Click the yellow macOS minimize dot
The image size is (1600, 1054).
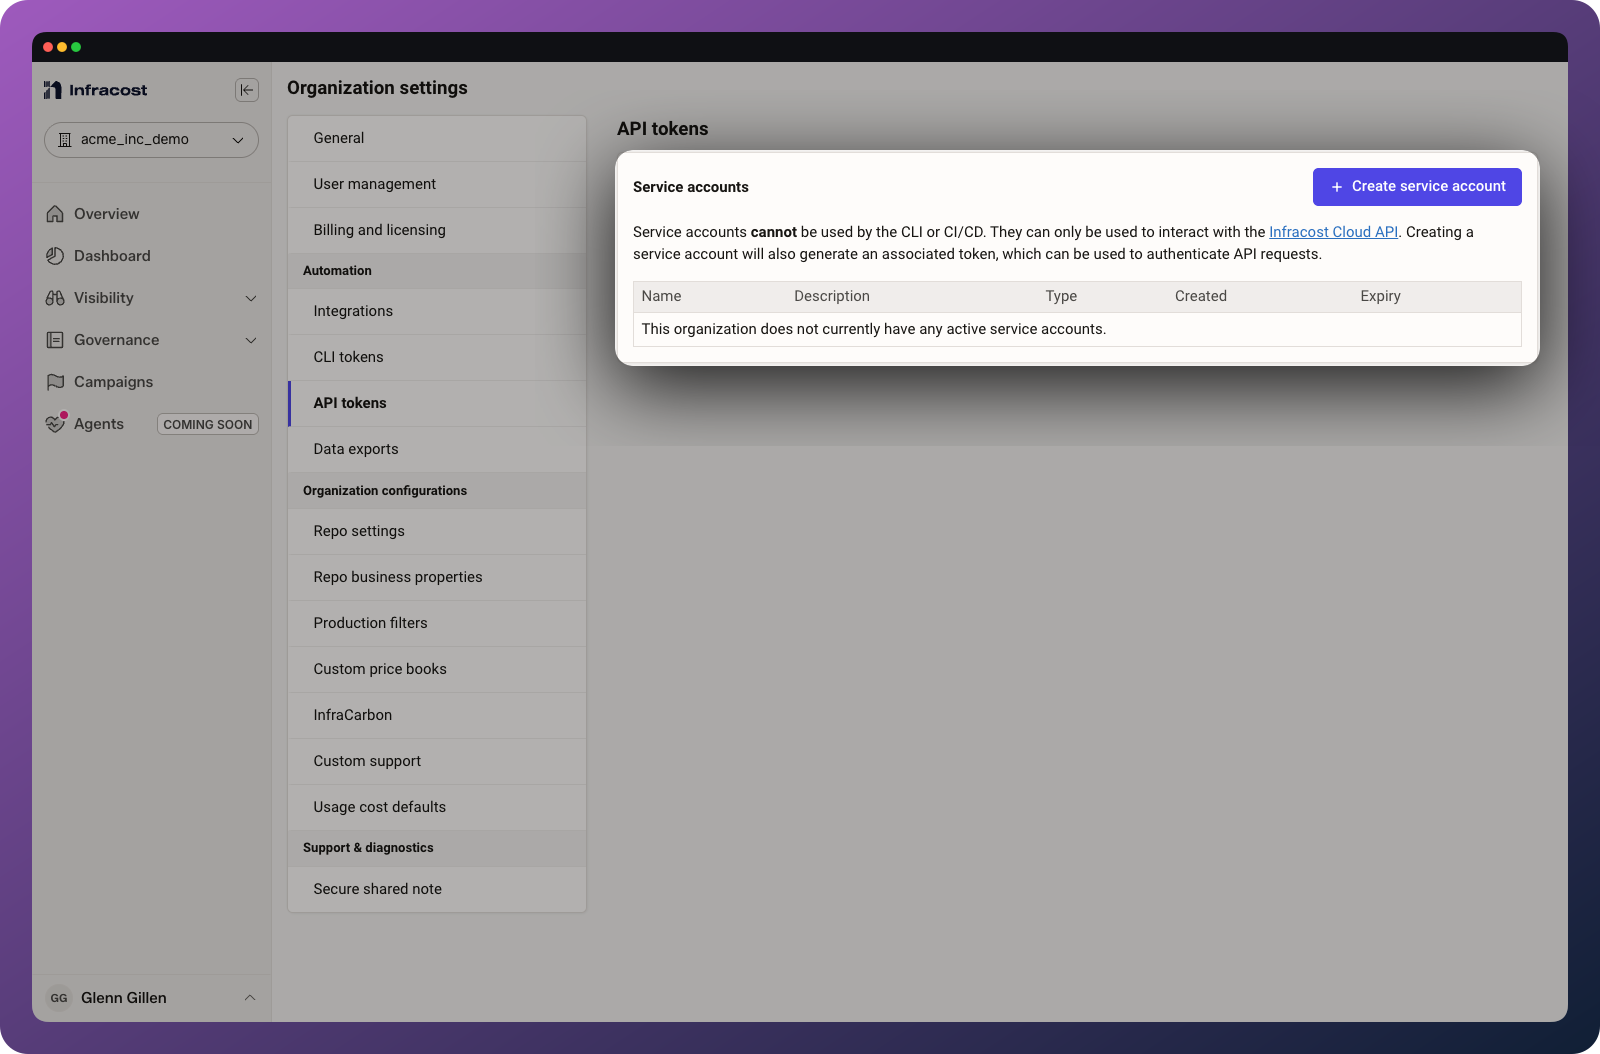pyautogui.click(x=62, y=47)
